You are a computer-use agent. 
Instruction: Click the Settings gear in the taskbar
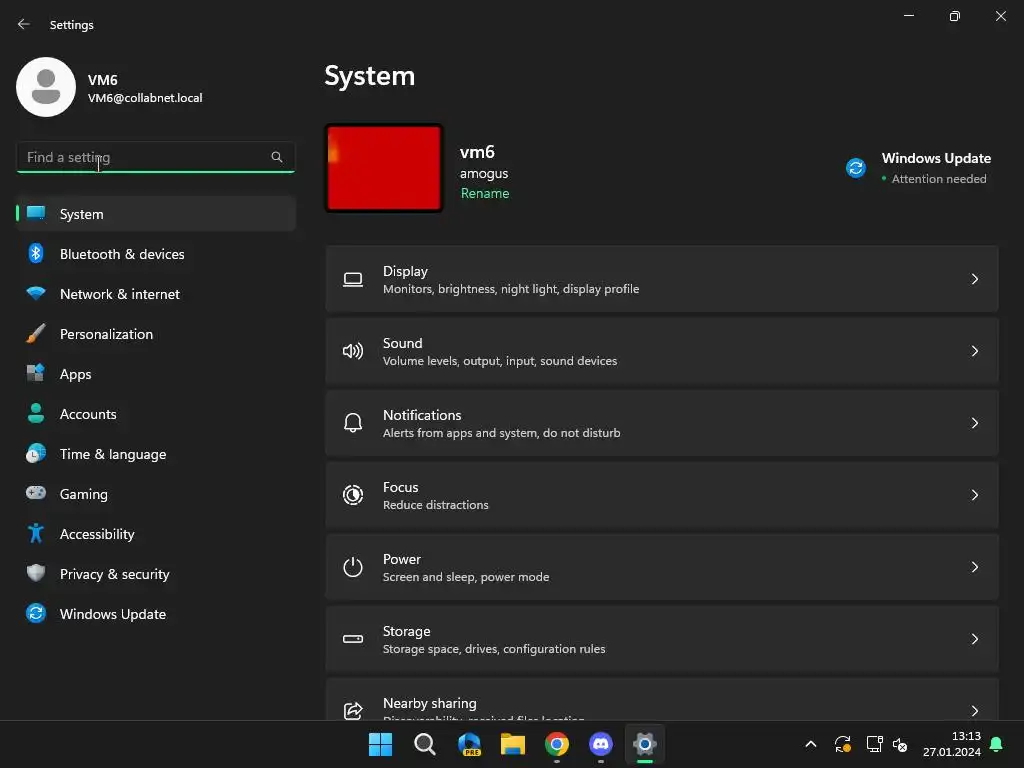tap(645, 744)
